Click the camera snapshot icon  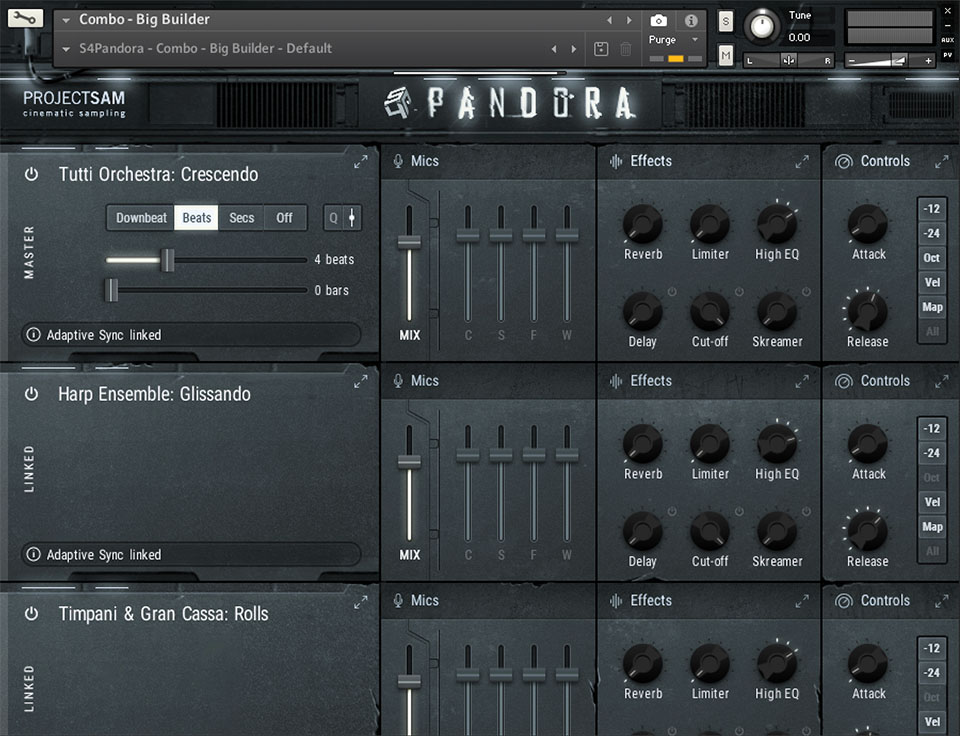(658, 21)
